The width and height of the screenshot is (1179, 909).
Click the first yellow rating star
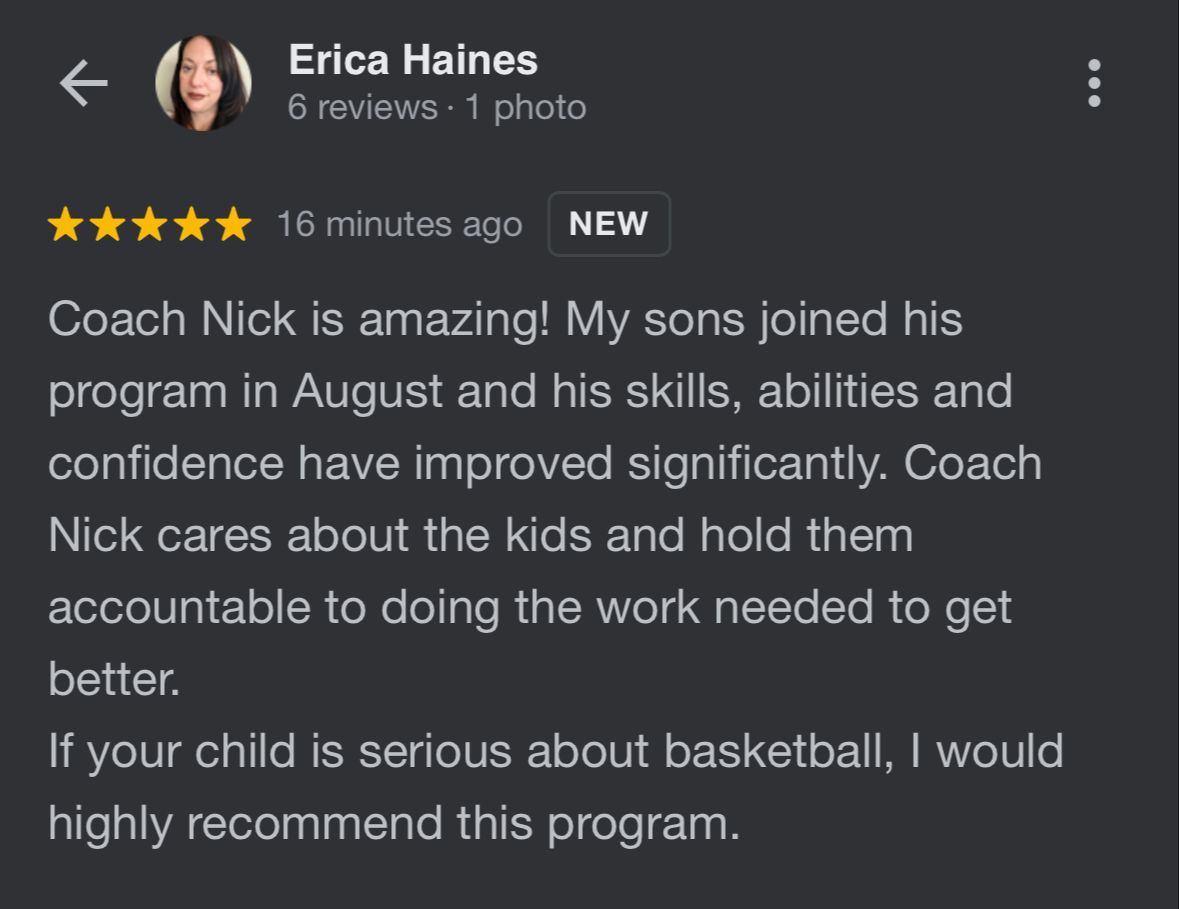point(65,225)
